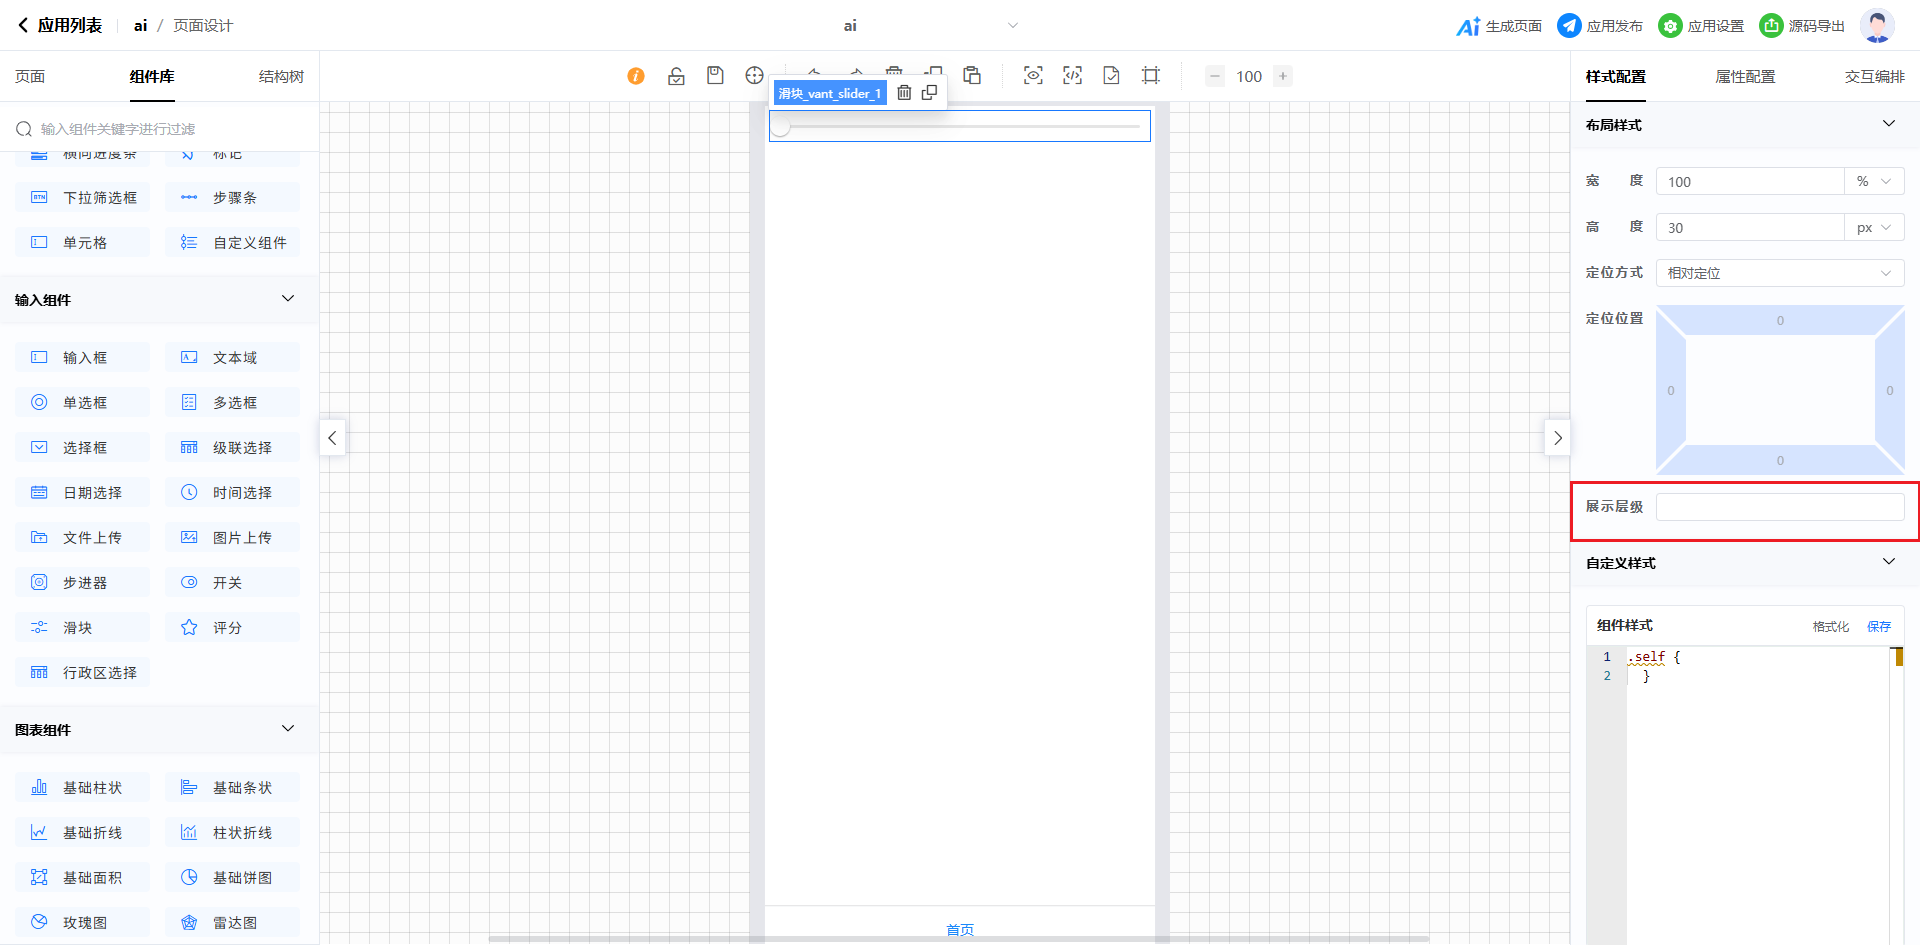The image size is (1920, 945).
Task: Open the width unit % dropdown
Action: [x=1874, y=182]
